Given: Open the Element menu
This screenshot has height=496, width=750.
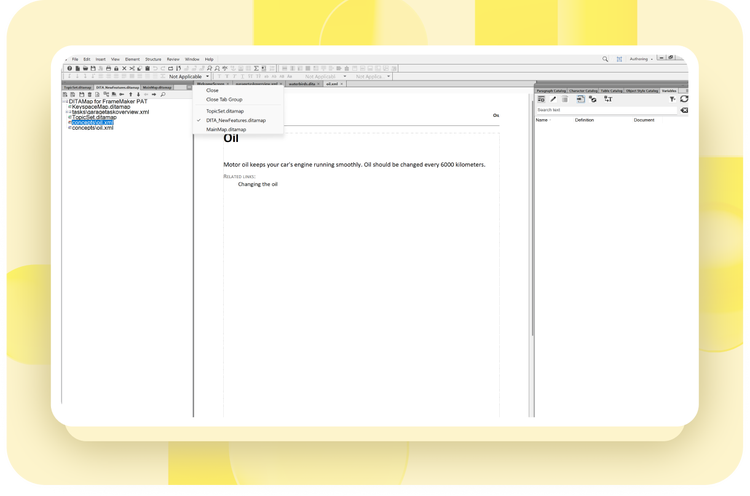Looking at the screenshot, I should coord(132,59).
